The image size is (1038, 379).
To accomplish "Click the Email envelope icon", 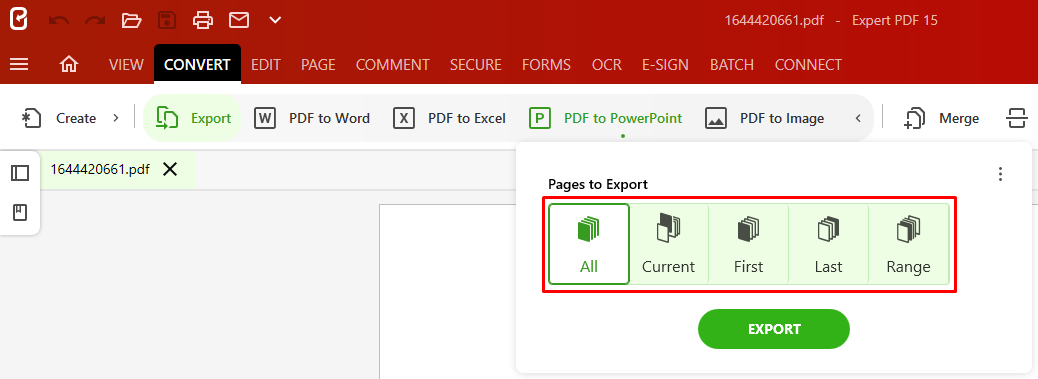I will click(239, 21).
